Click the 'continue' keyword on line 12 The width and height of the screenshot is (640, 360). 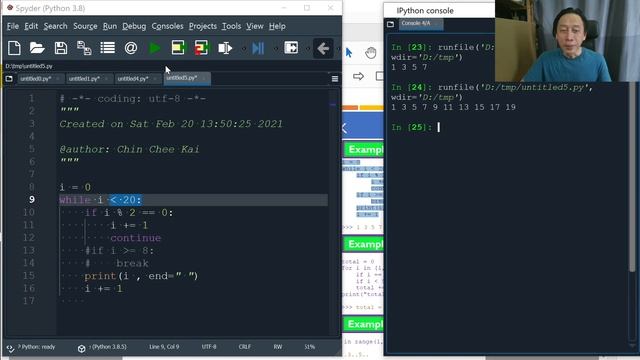tap(136, 238)
